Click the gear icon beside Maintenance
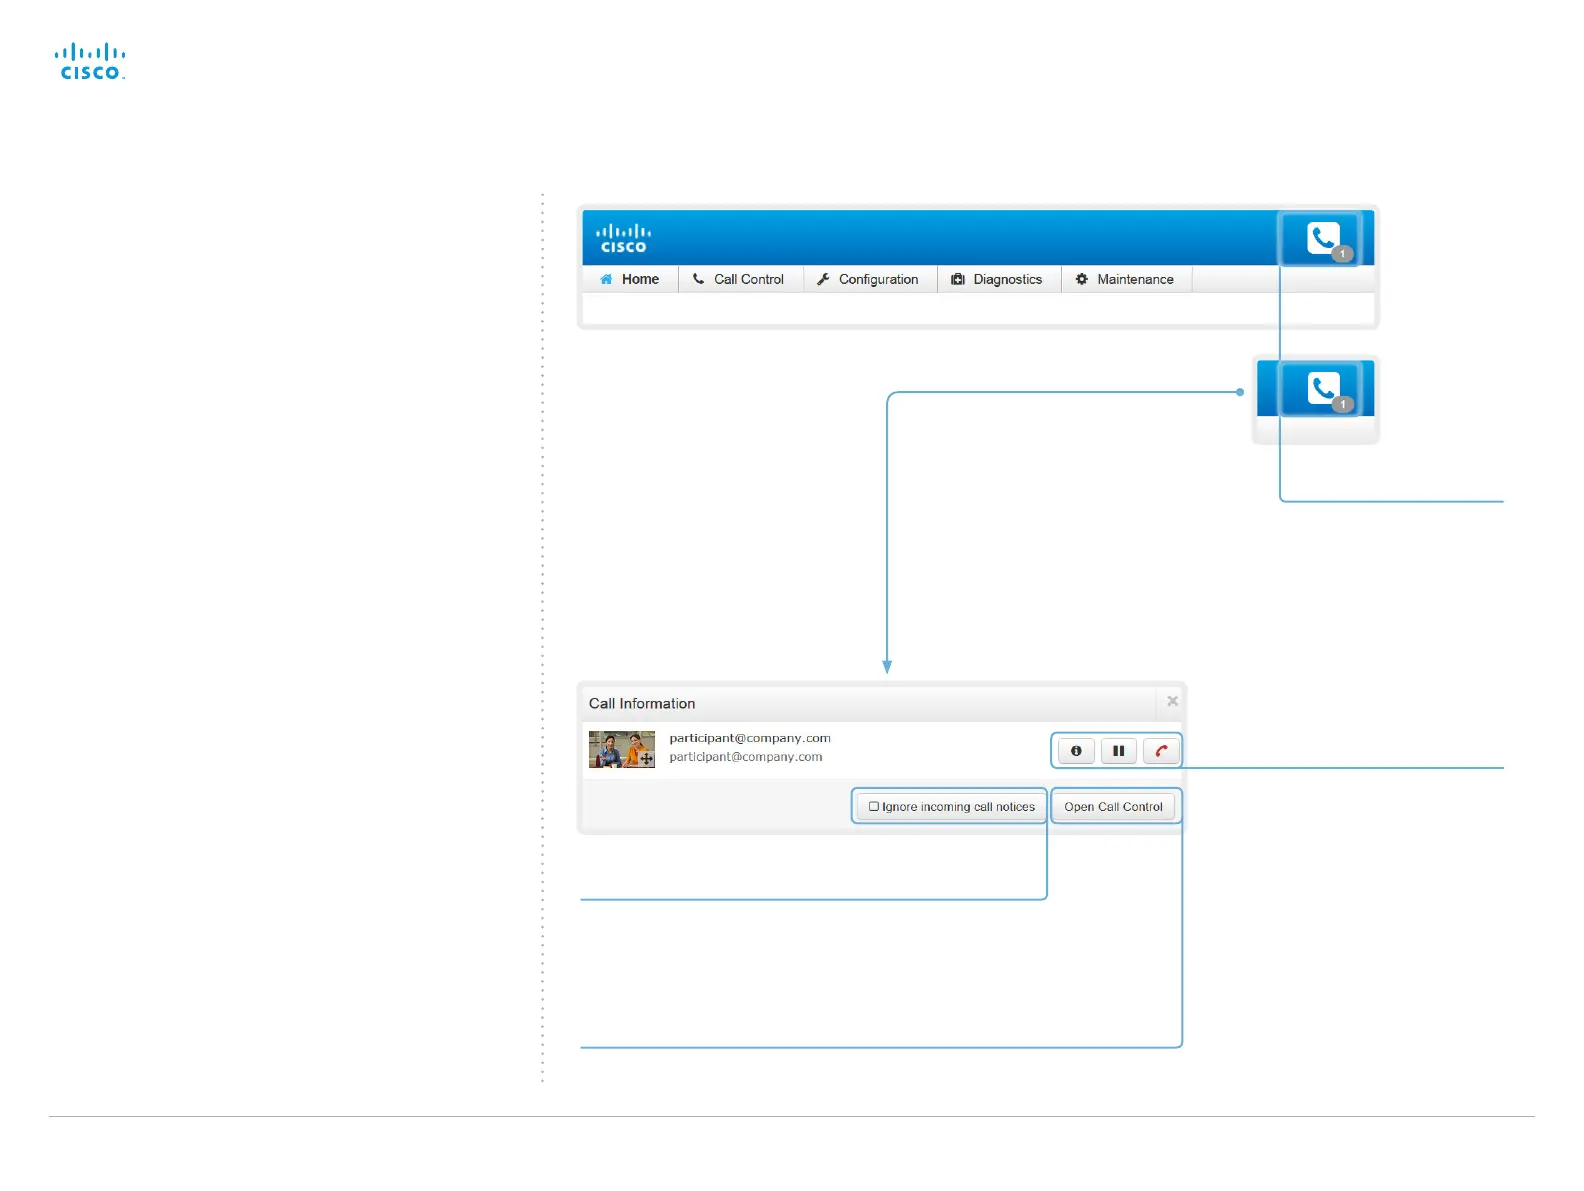1584x1191 pixels. (1081, 279)
